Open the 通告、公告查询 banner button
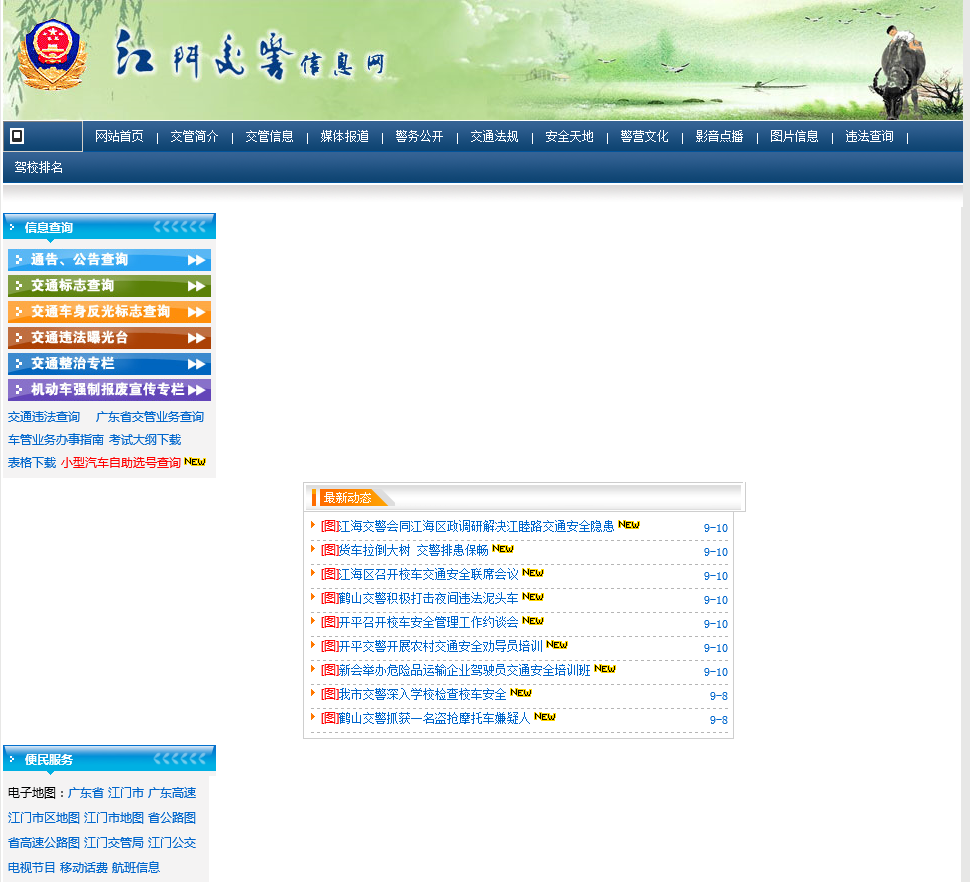Viewport: 970px width, 882px height. [x=109, y=260]
